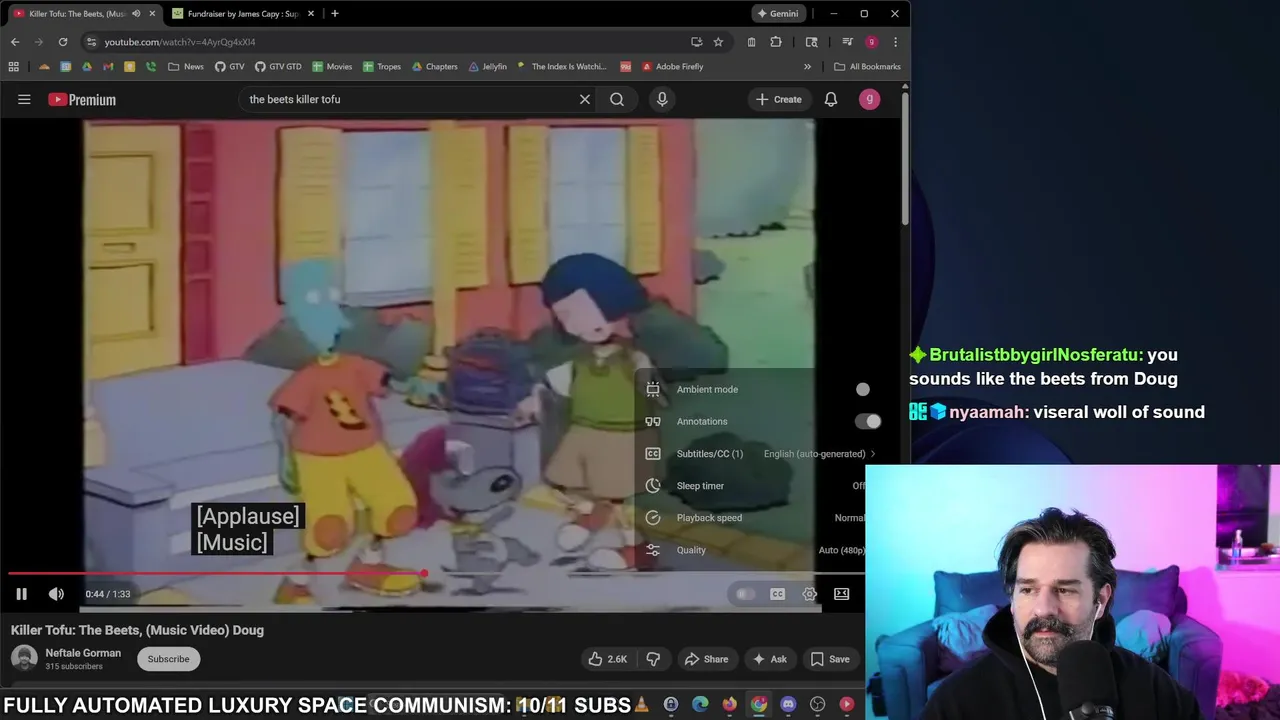Screen dimensions: 1280x720
Task: Open Neftale Gorman channel name link
Action: [83, 653]
